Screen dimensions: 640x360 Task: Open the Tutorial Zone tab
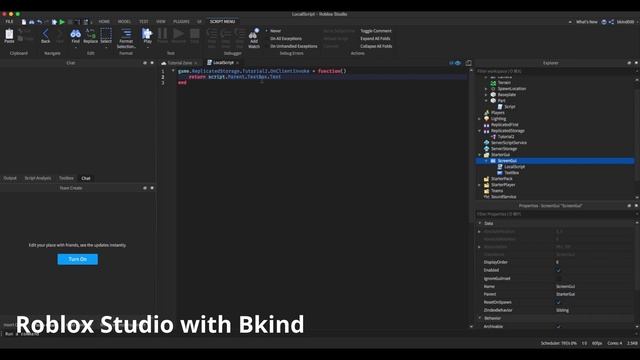[x=180, y=63]
